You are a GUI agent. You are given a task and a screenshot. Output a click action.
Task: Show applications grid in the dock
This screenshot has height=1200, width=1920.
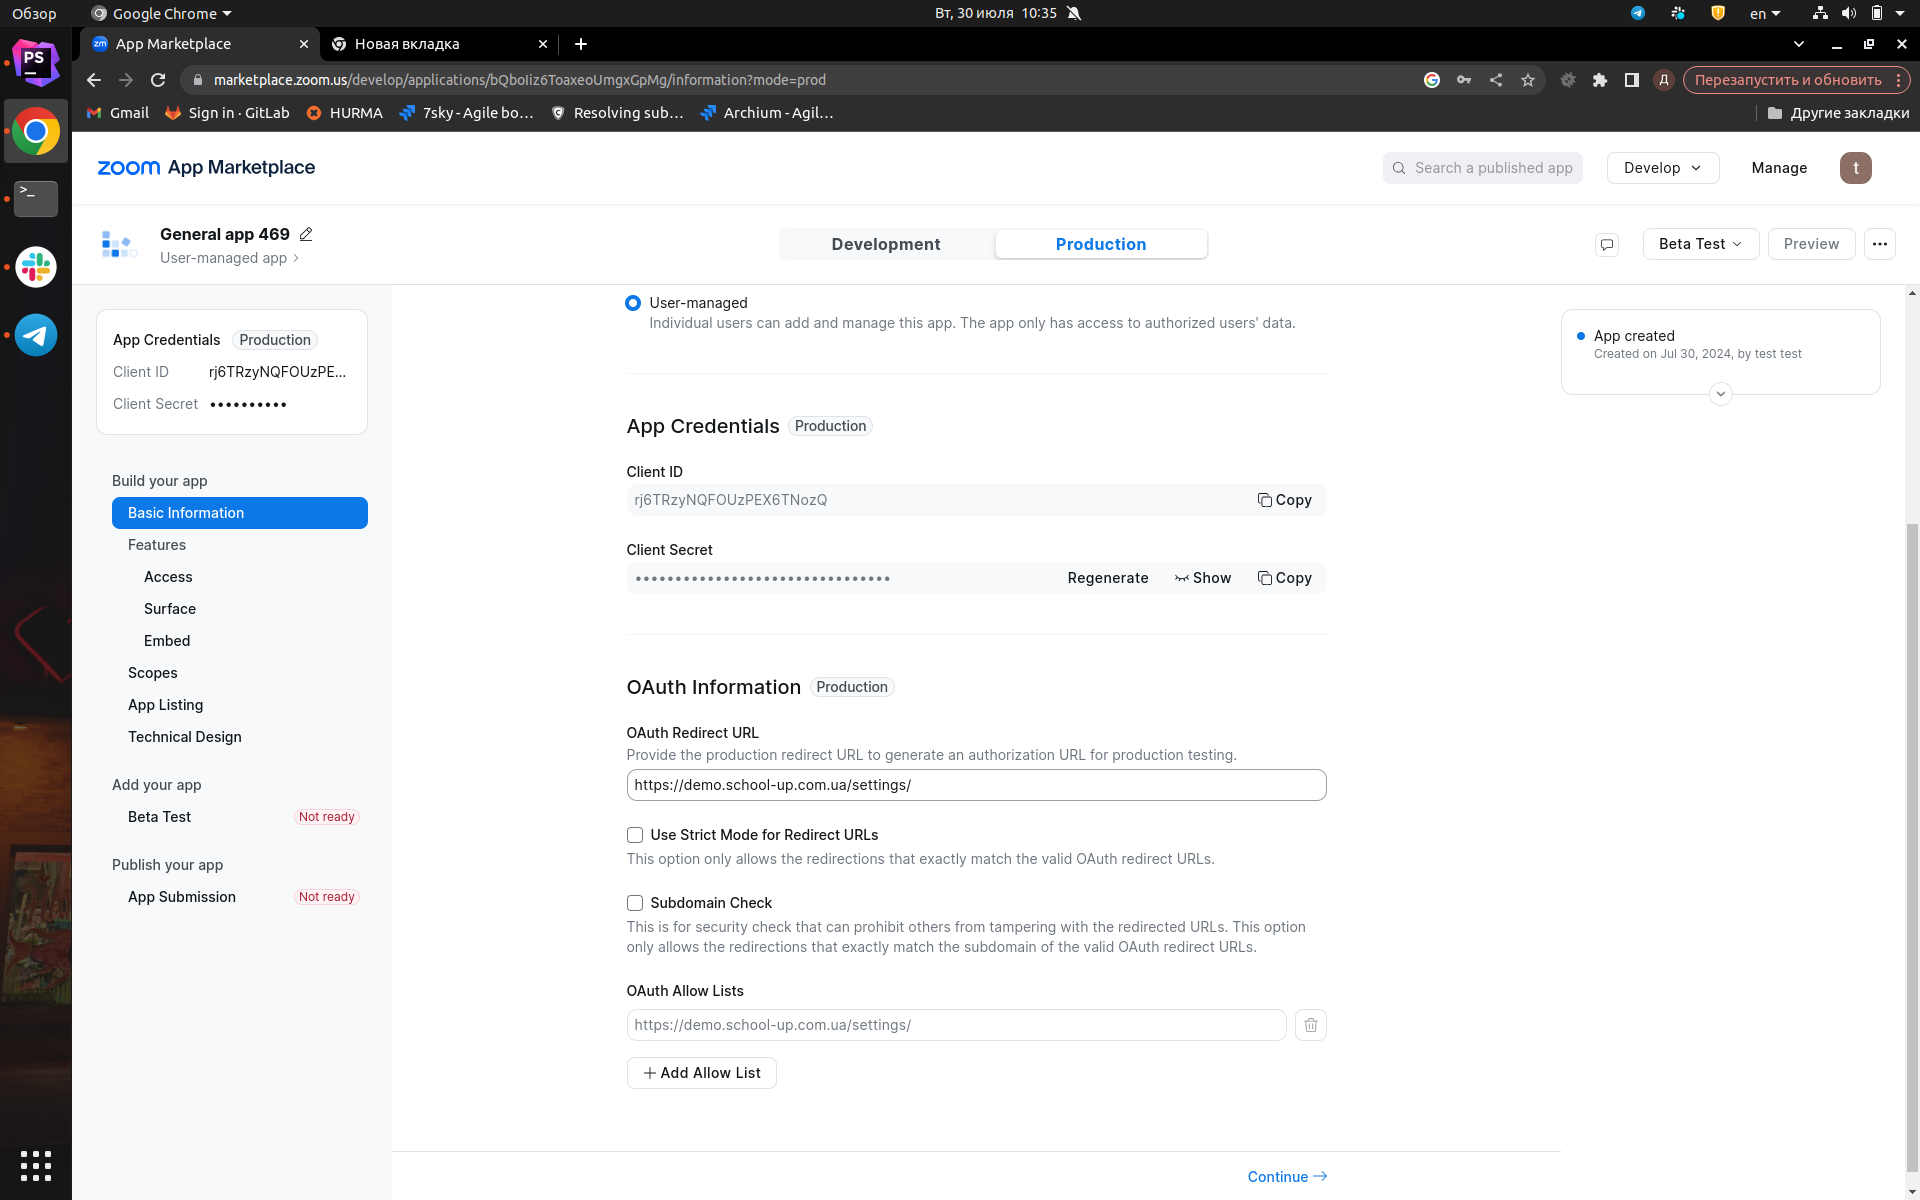pyautogui.click(x=36, y=1165)
